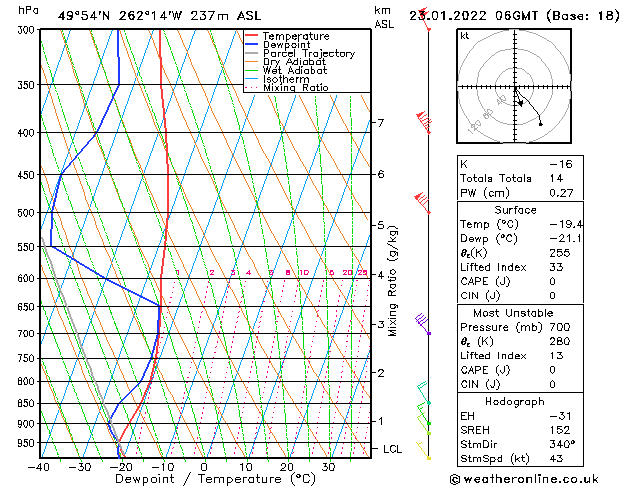
Task: Click the -40 temperature axis label
Action: pos(39,467)
